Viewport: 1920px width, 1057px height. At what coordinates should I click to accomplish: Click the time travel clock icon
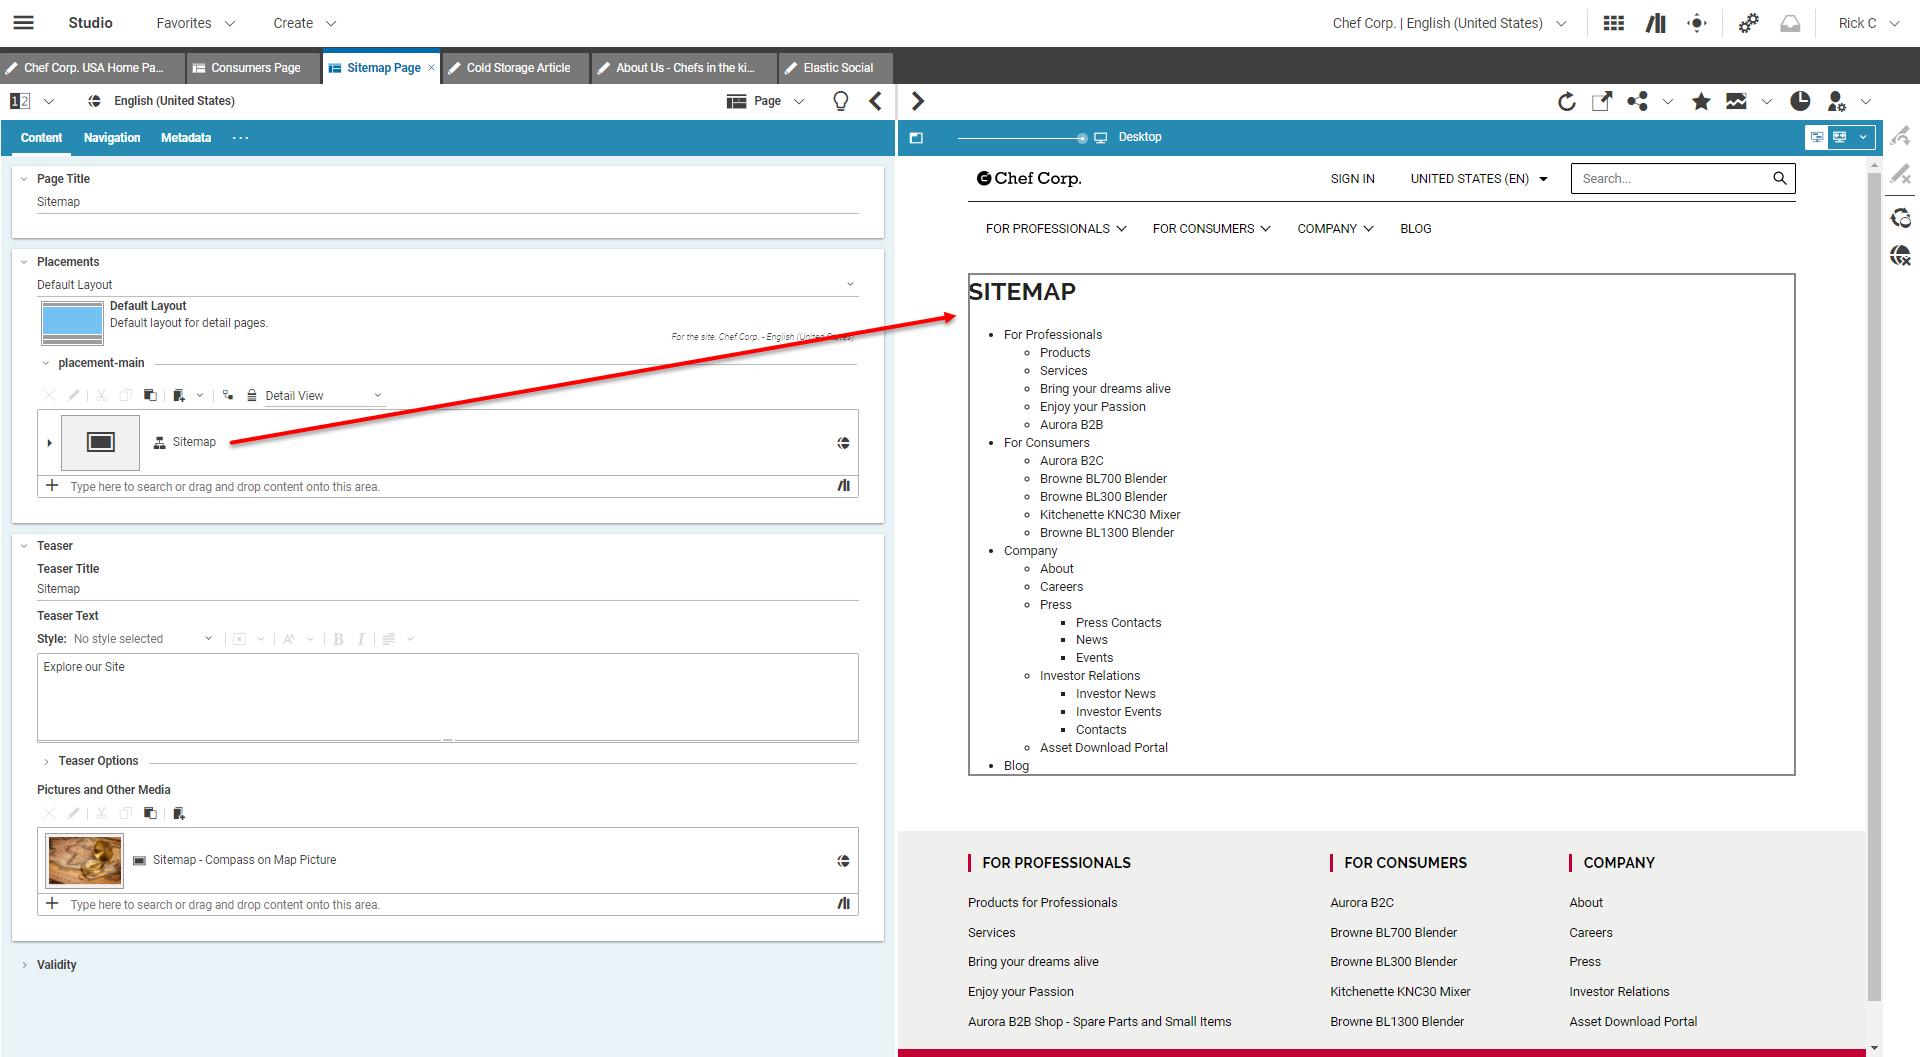1800,101
